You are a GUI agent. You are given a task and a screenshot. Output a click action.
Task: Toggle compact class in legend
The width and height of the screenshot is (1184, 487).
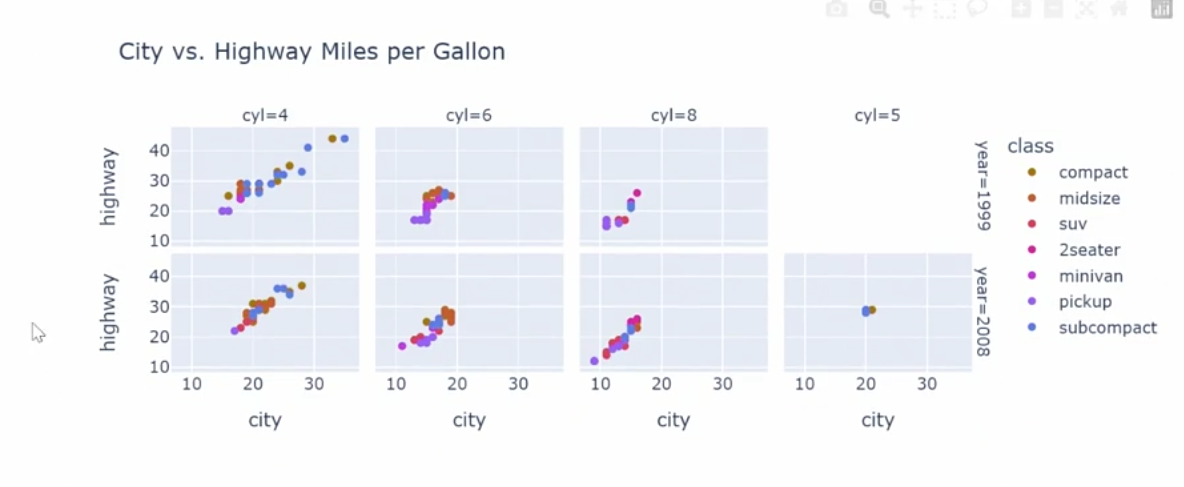[1093, 172]
